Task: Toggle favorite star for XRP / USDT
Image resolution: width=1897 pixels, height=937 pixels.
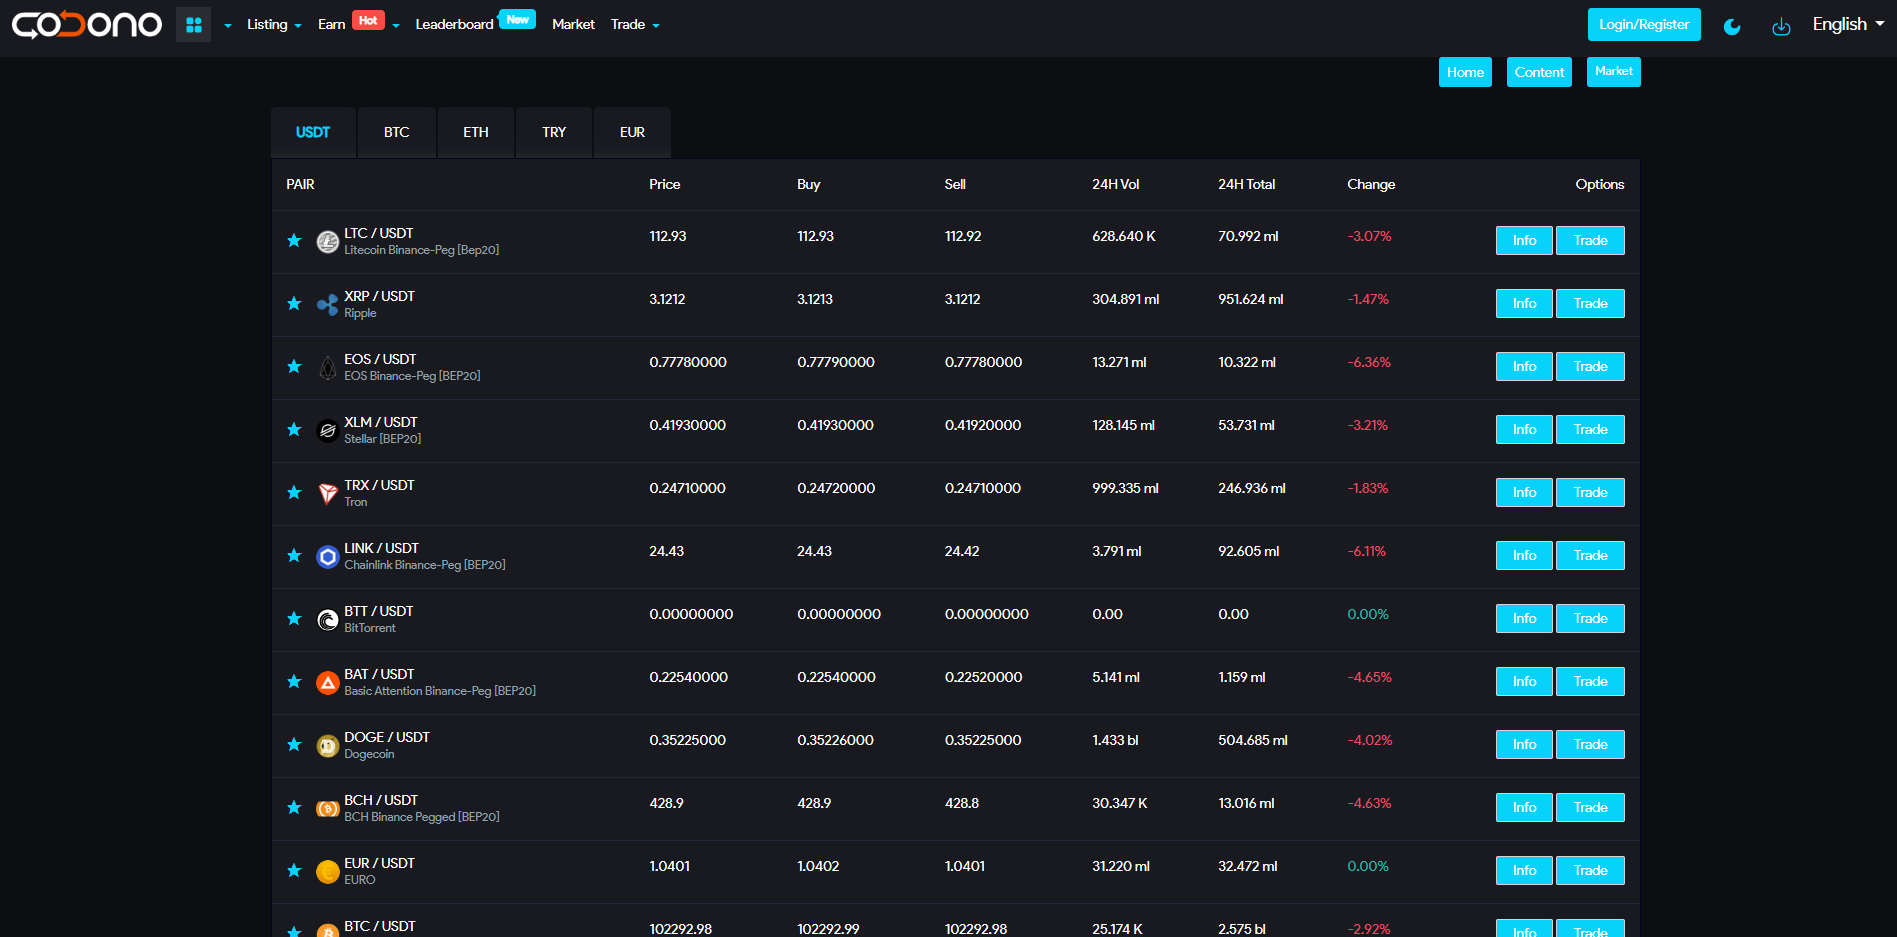Action: [294, 303]
